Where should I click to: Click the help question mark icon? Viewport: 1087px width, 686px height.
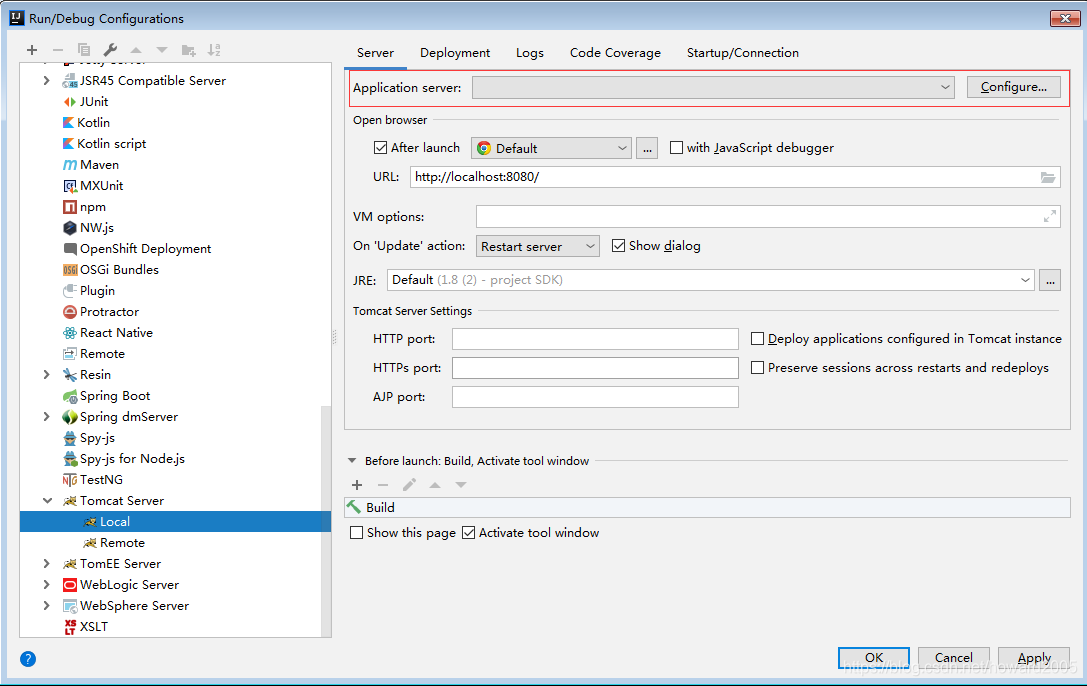[28, 659]
